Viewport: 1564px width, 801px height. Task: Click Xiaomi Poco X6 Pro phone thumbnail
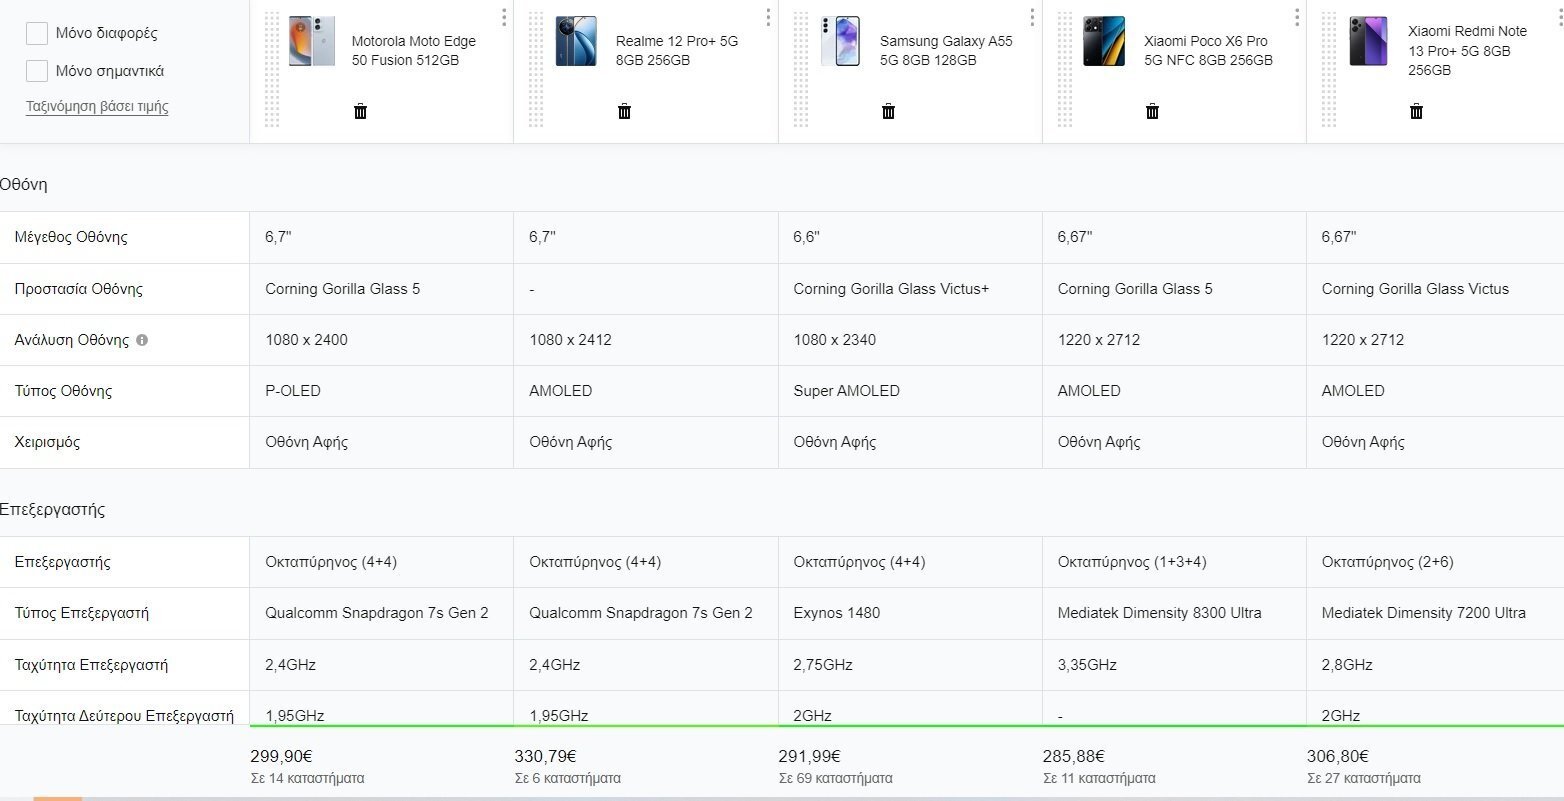tap(1104, 41)
